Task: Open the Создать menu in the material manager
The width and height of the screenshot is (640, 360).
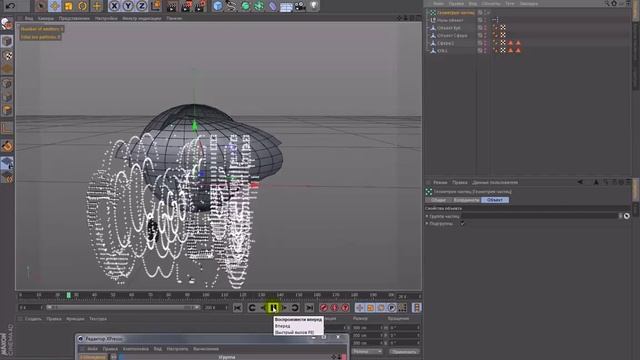Action: [33, 319]
